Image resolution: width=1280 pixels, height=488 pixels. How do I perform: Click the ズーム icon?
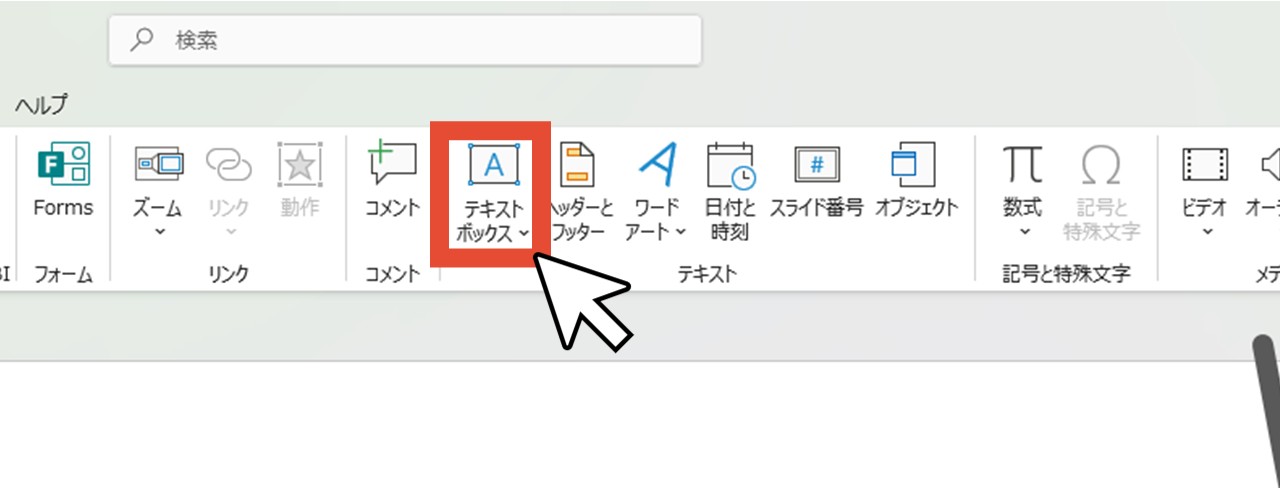click(x=158, y=164)
